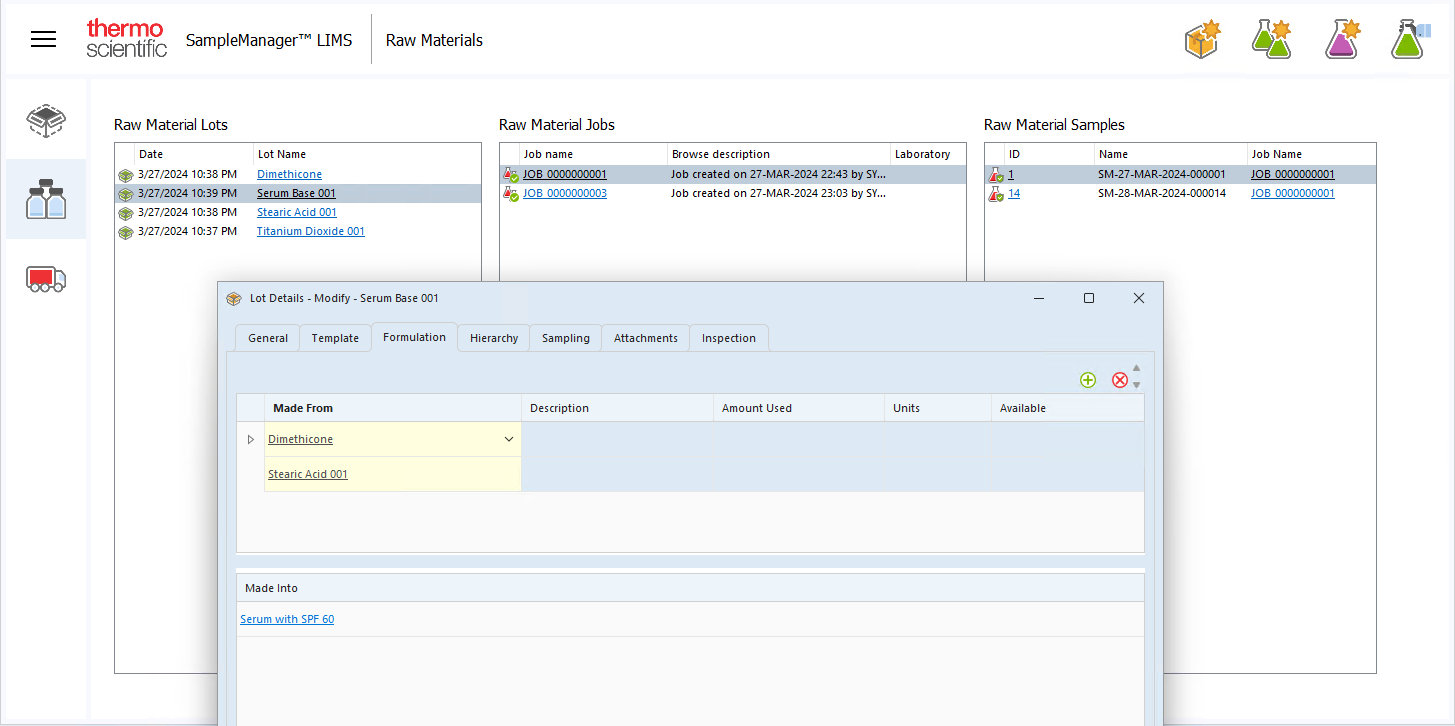Click the Stearic Acid 001 formulation cell
The width and height of the screenshot is (1455, 726).
point(308,474)
